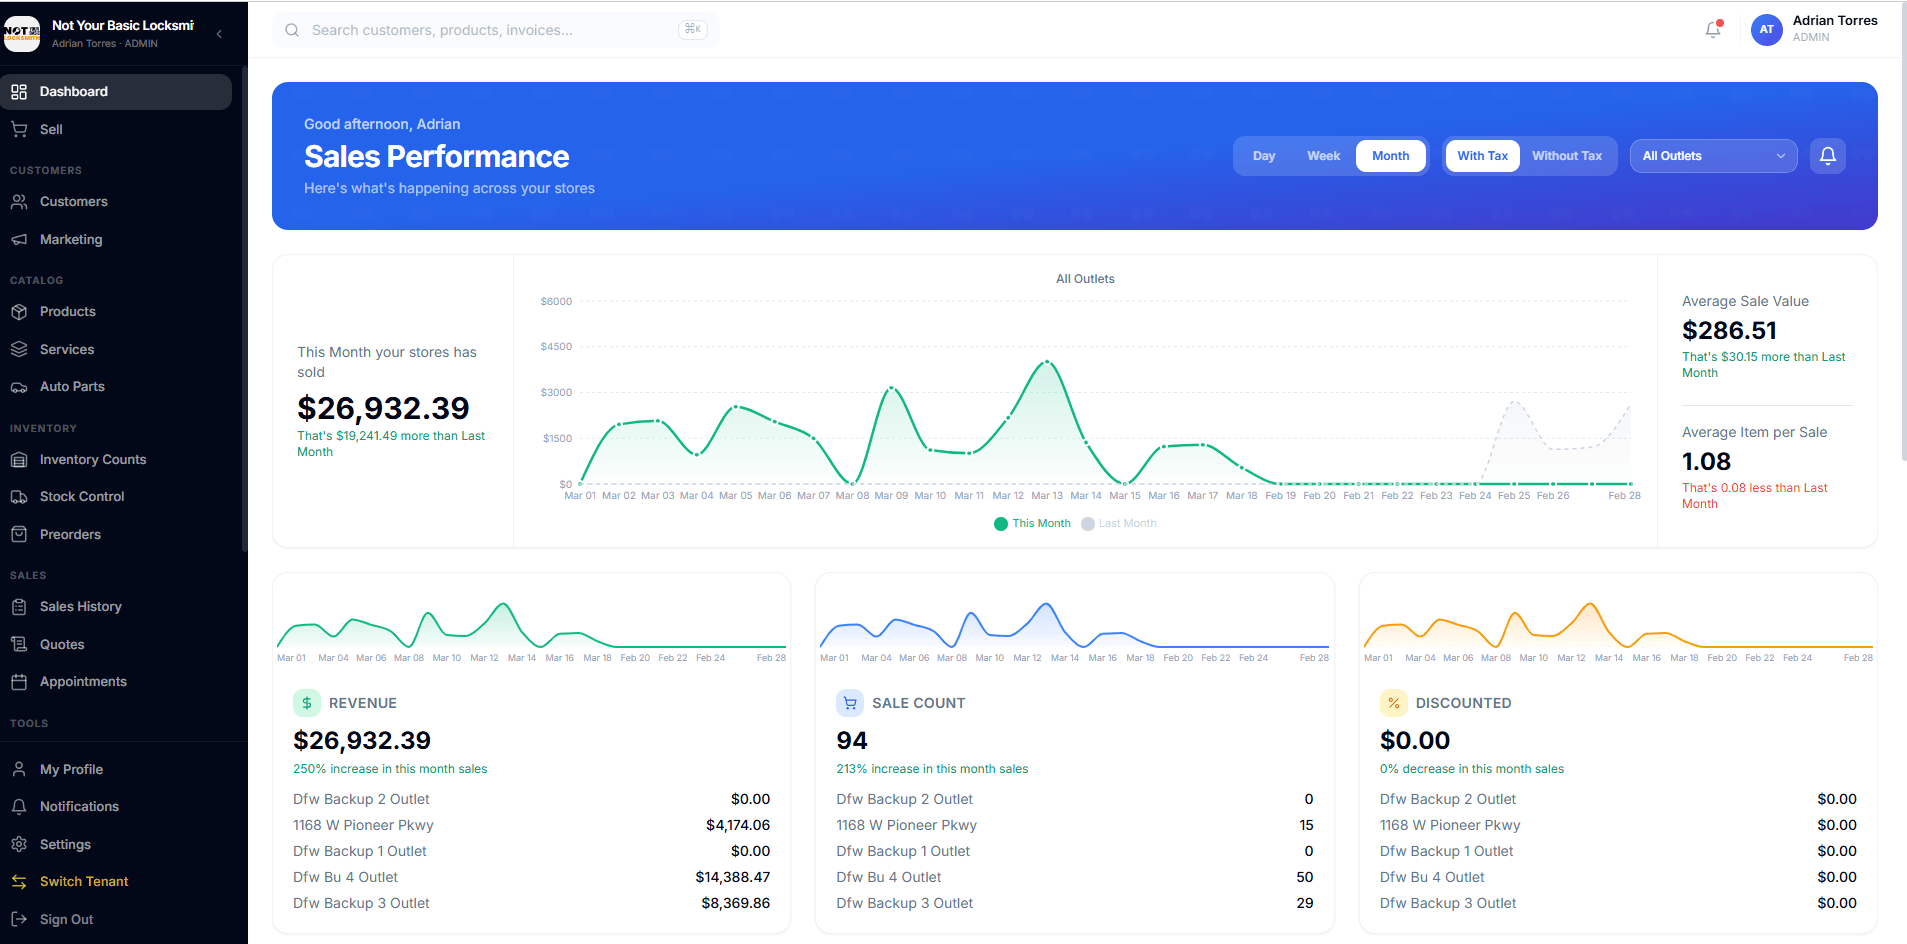Collapse the sidebar with the chevron
Viewport: 1907px width, 944px height.
(218, 32)
